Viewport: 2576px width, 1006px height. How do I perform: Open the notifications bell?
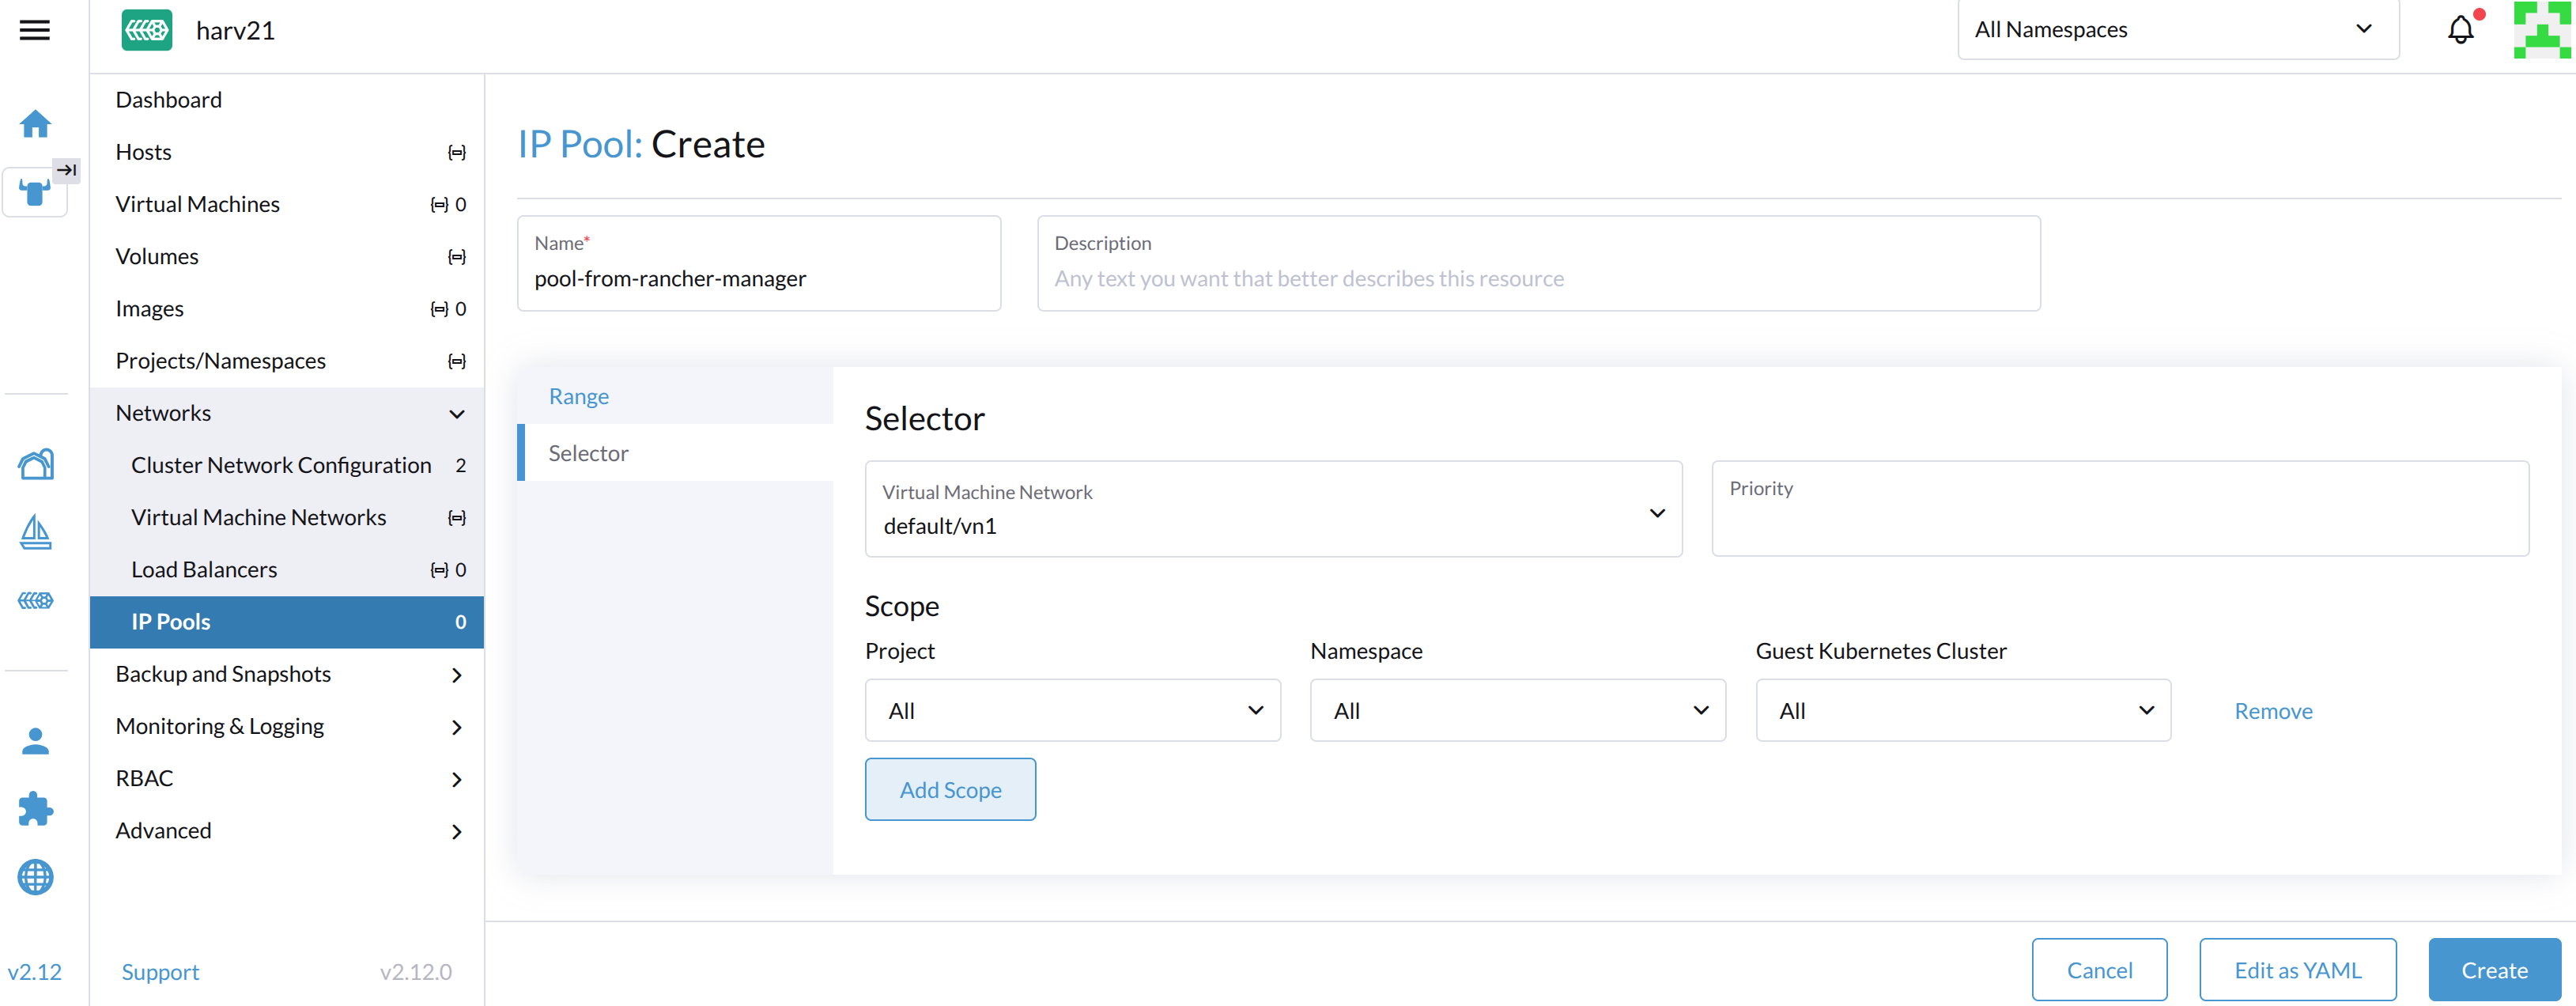[x=2460, y=30]
